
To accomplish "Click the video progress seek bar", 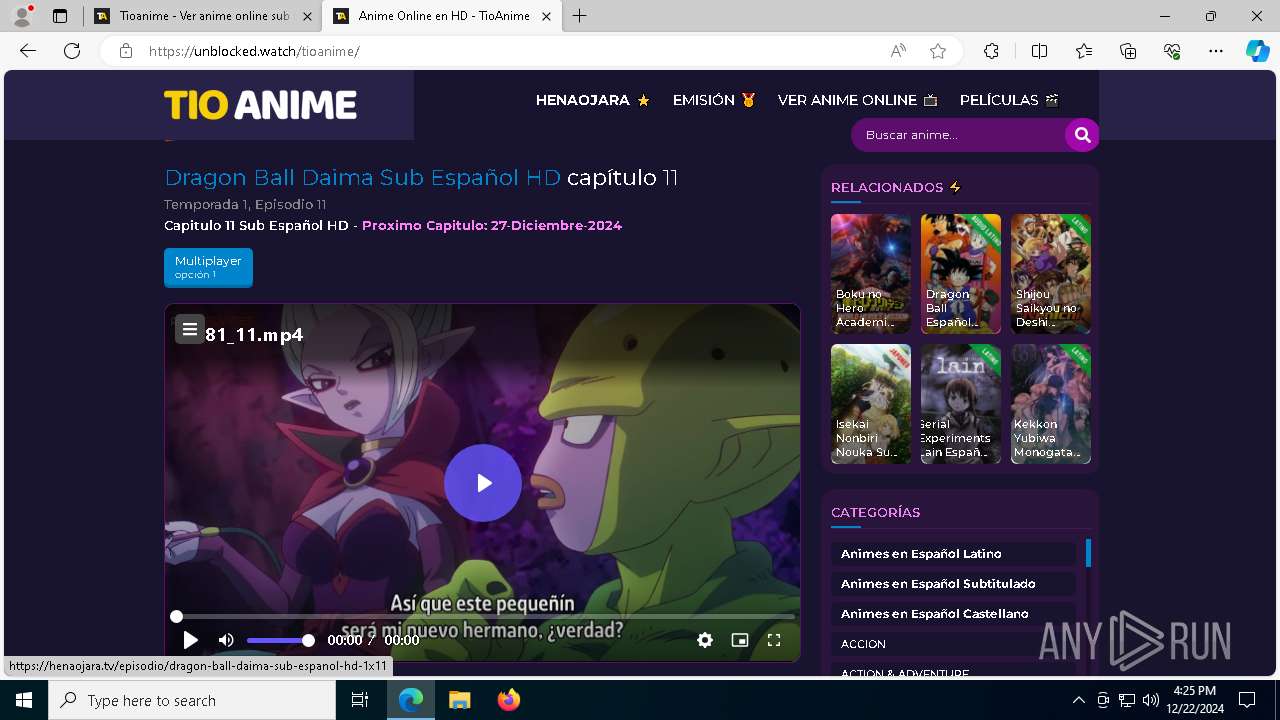I will click(x=484, y=616).
